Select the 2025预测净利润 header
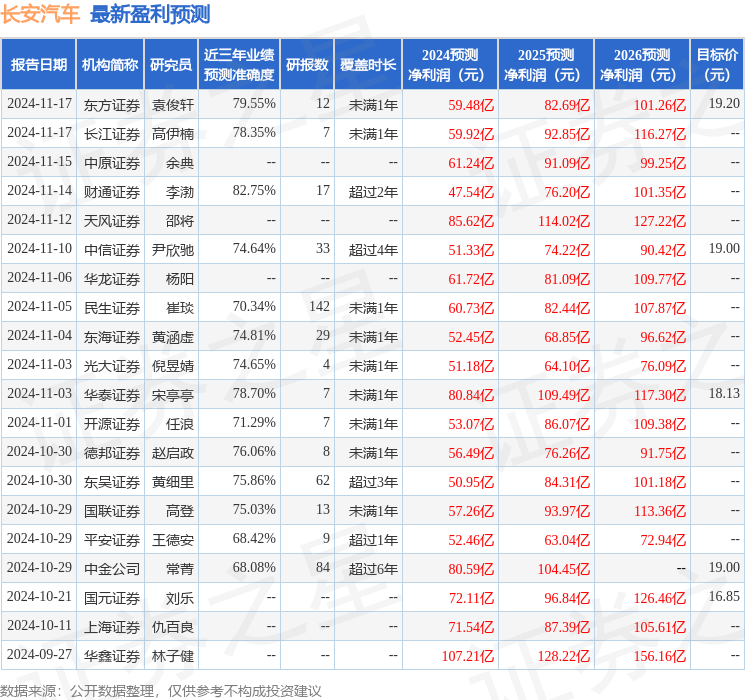Viewport: 745px width, 700px height. click(x=546, y=65)
